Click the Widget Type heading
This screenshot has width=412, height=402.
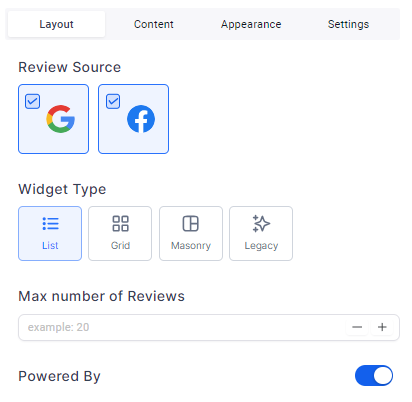point(62,189)
